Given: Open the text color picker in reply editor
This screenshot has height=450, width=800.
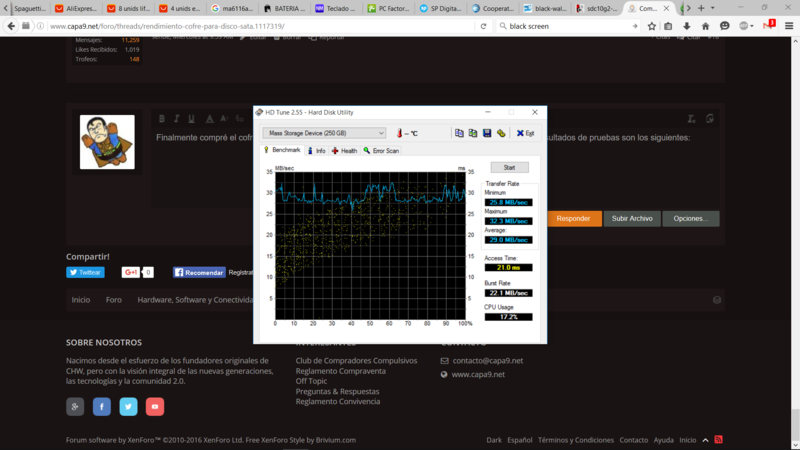Looking at the screenshot, I should (x=209, y=118).
